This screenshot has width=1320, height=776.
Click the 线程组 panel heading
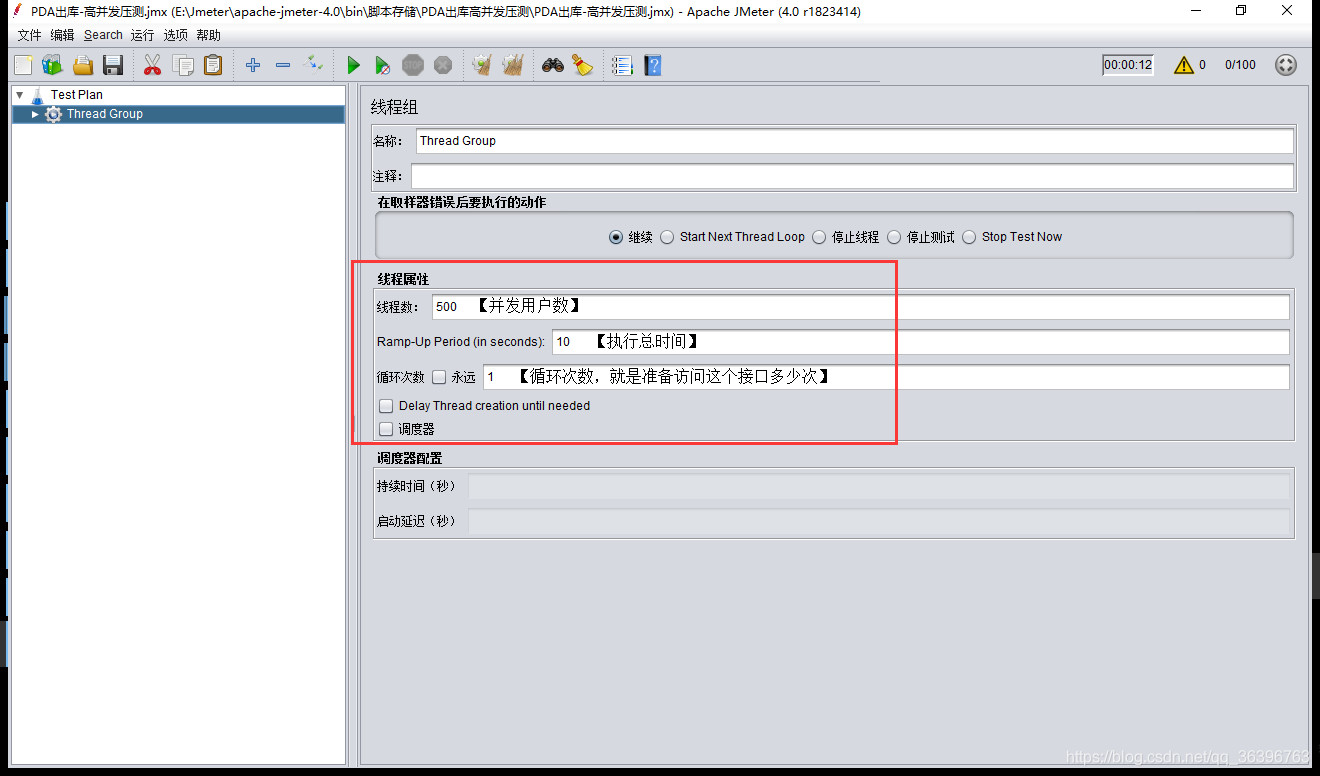[x=394, y=108]
